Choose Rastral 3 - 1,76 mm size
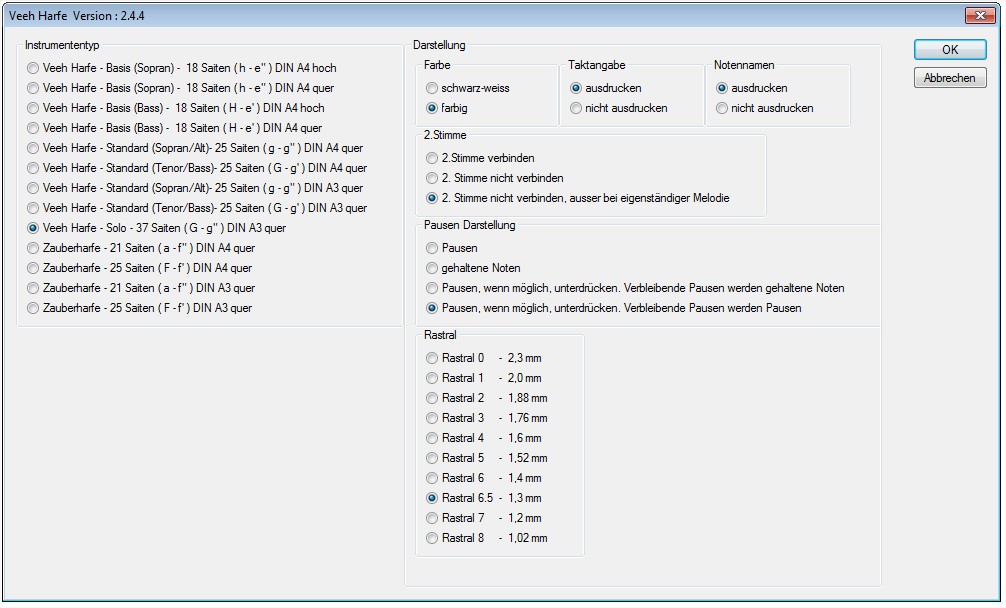 pos(432,418)
